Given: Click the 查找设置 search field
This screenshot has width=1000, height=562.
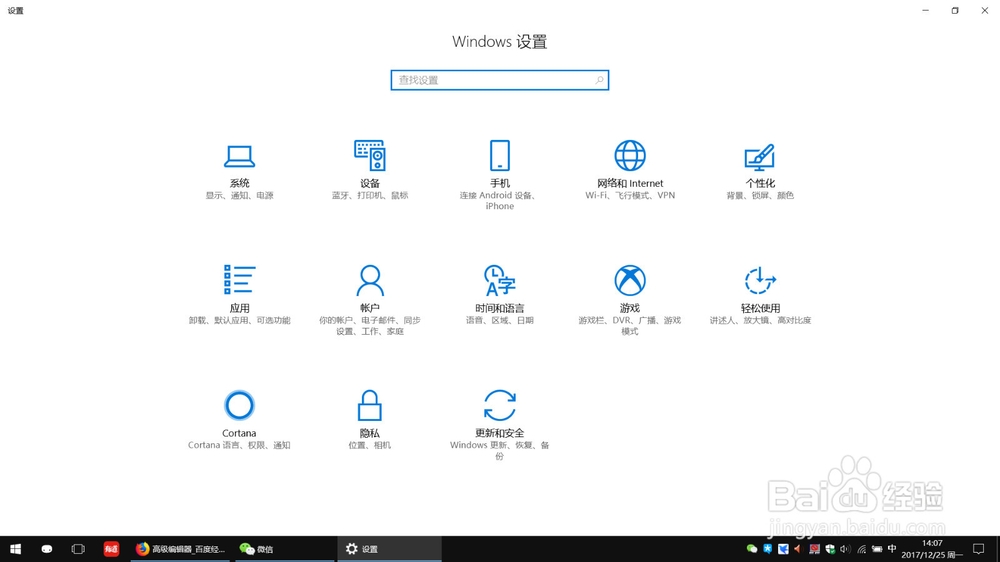Looking at the screenshot, I should tap(499, 80).
